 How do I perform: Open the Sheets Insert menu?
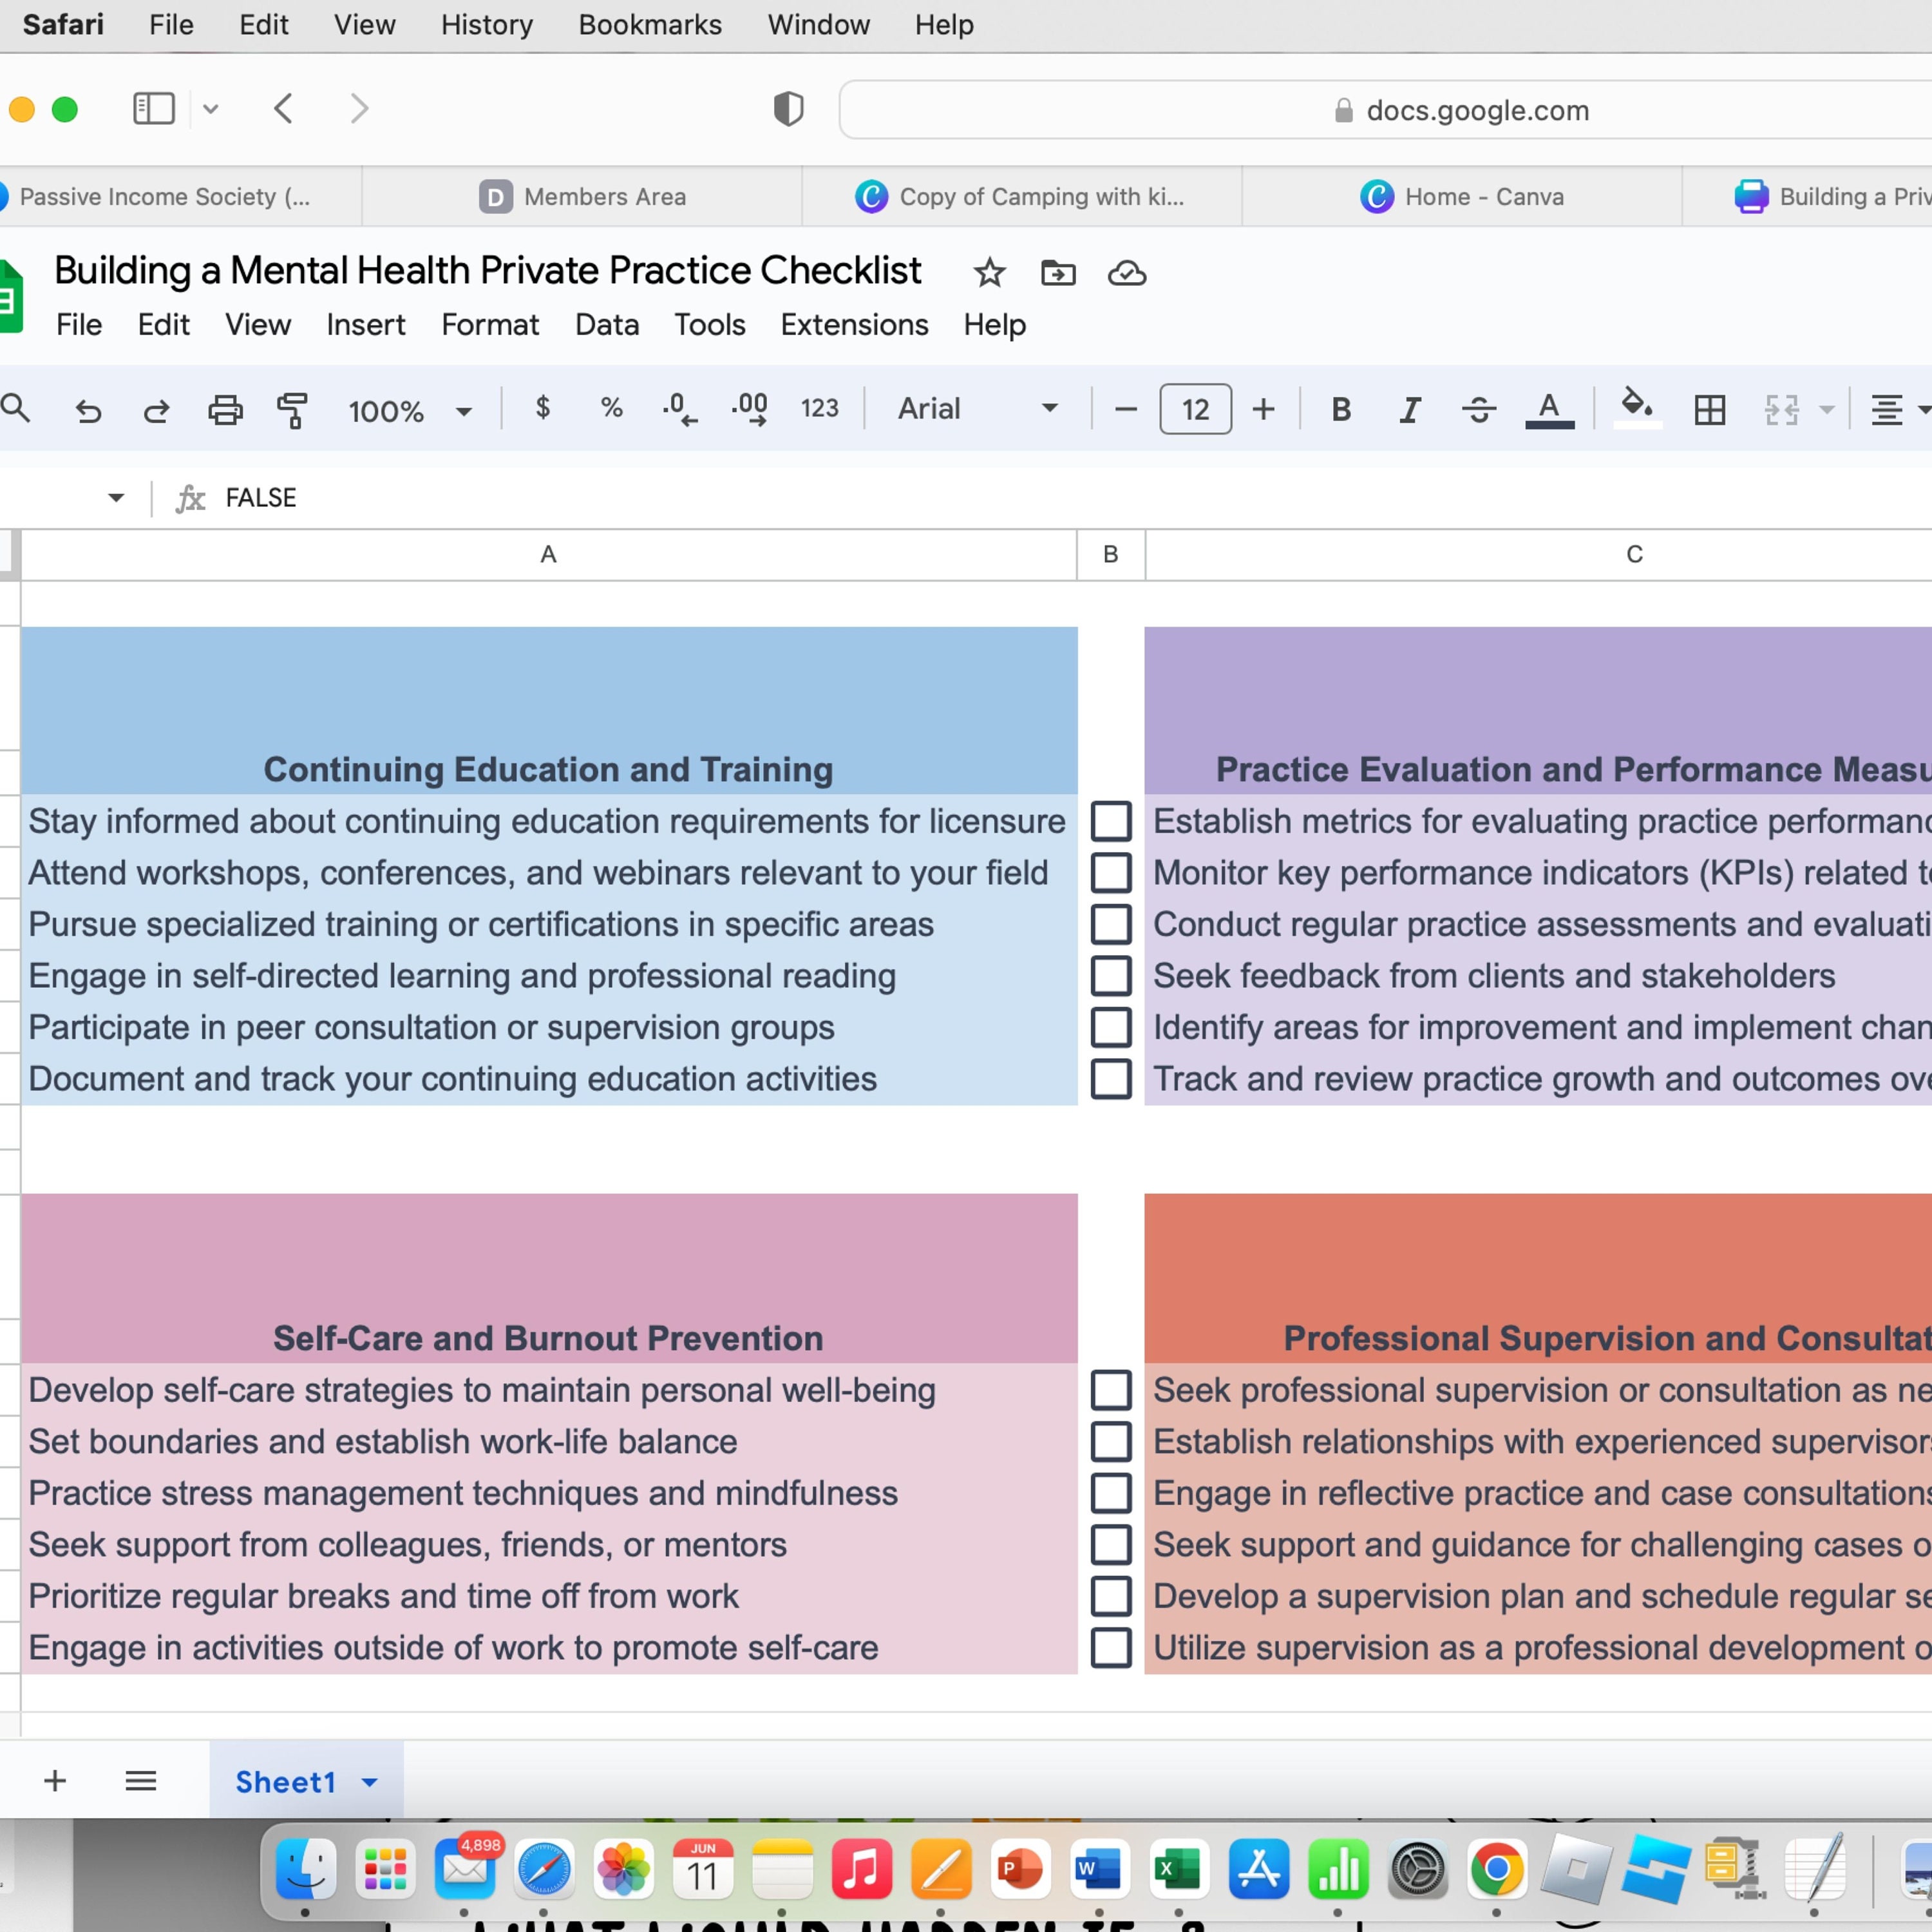pyautogui.click(x=366, y=325)
